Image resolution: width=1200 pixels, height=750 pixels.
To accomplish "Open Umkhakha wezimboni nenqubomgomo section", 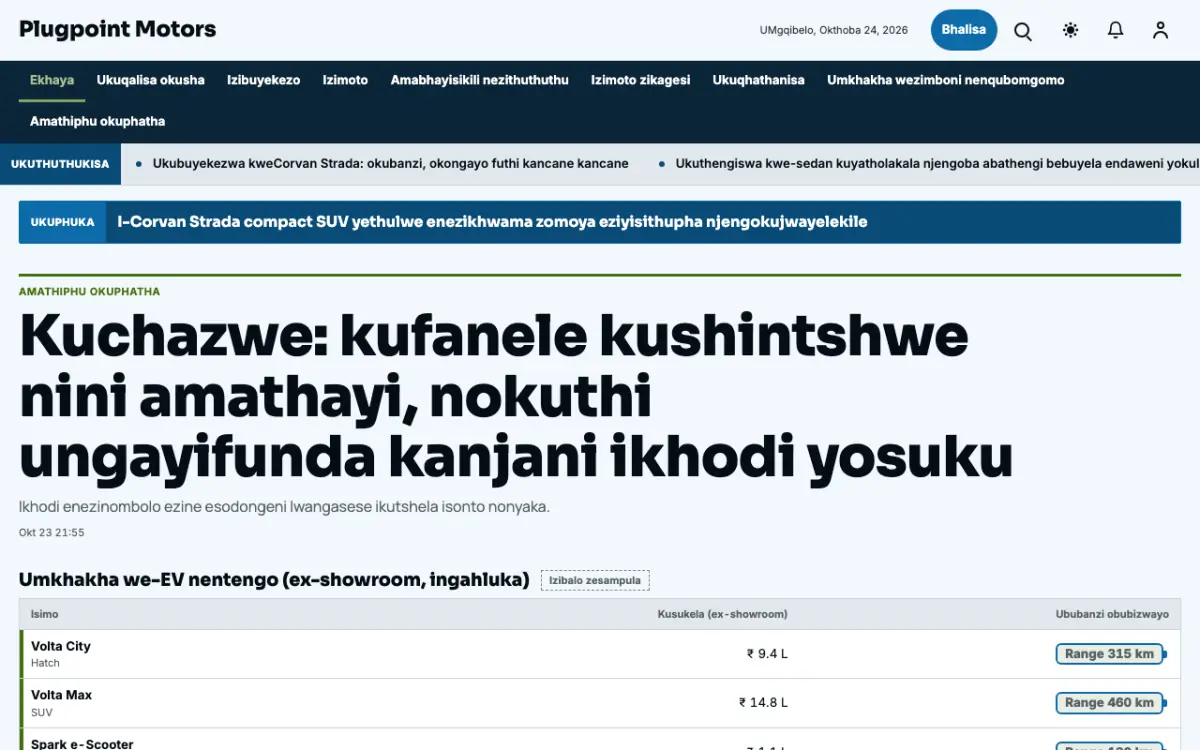I will (946, 80).
